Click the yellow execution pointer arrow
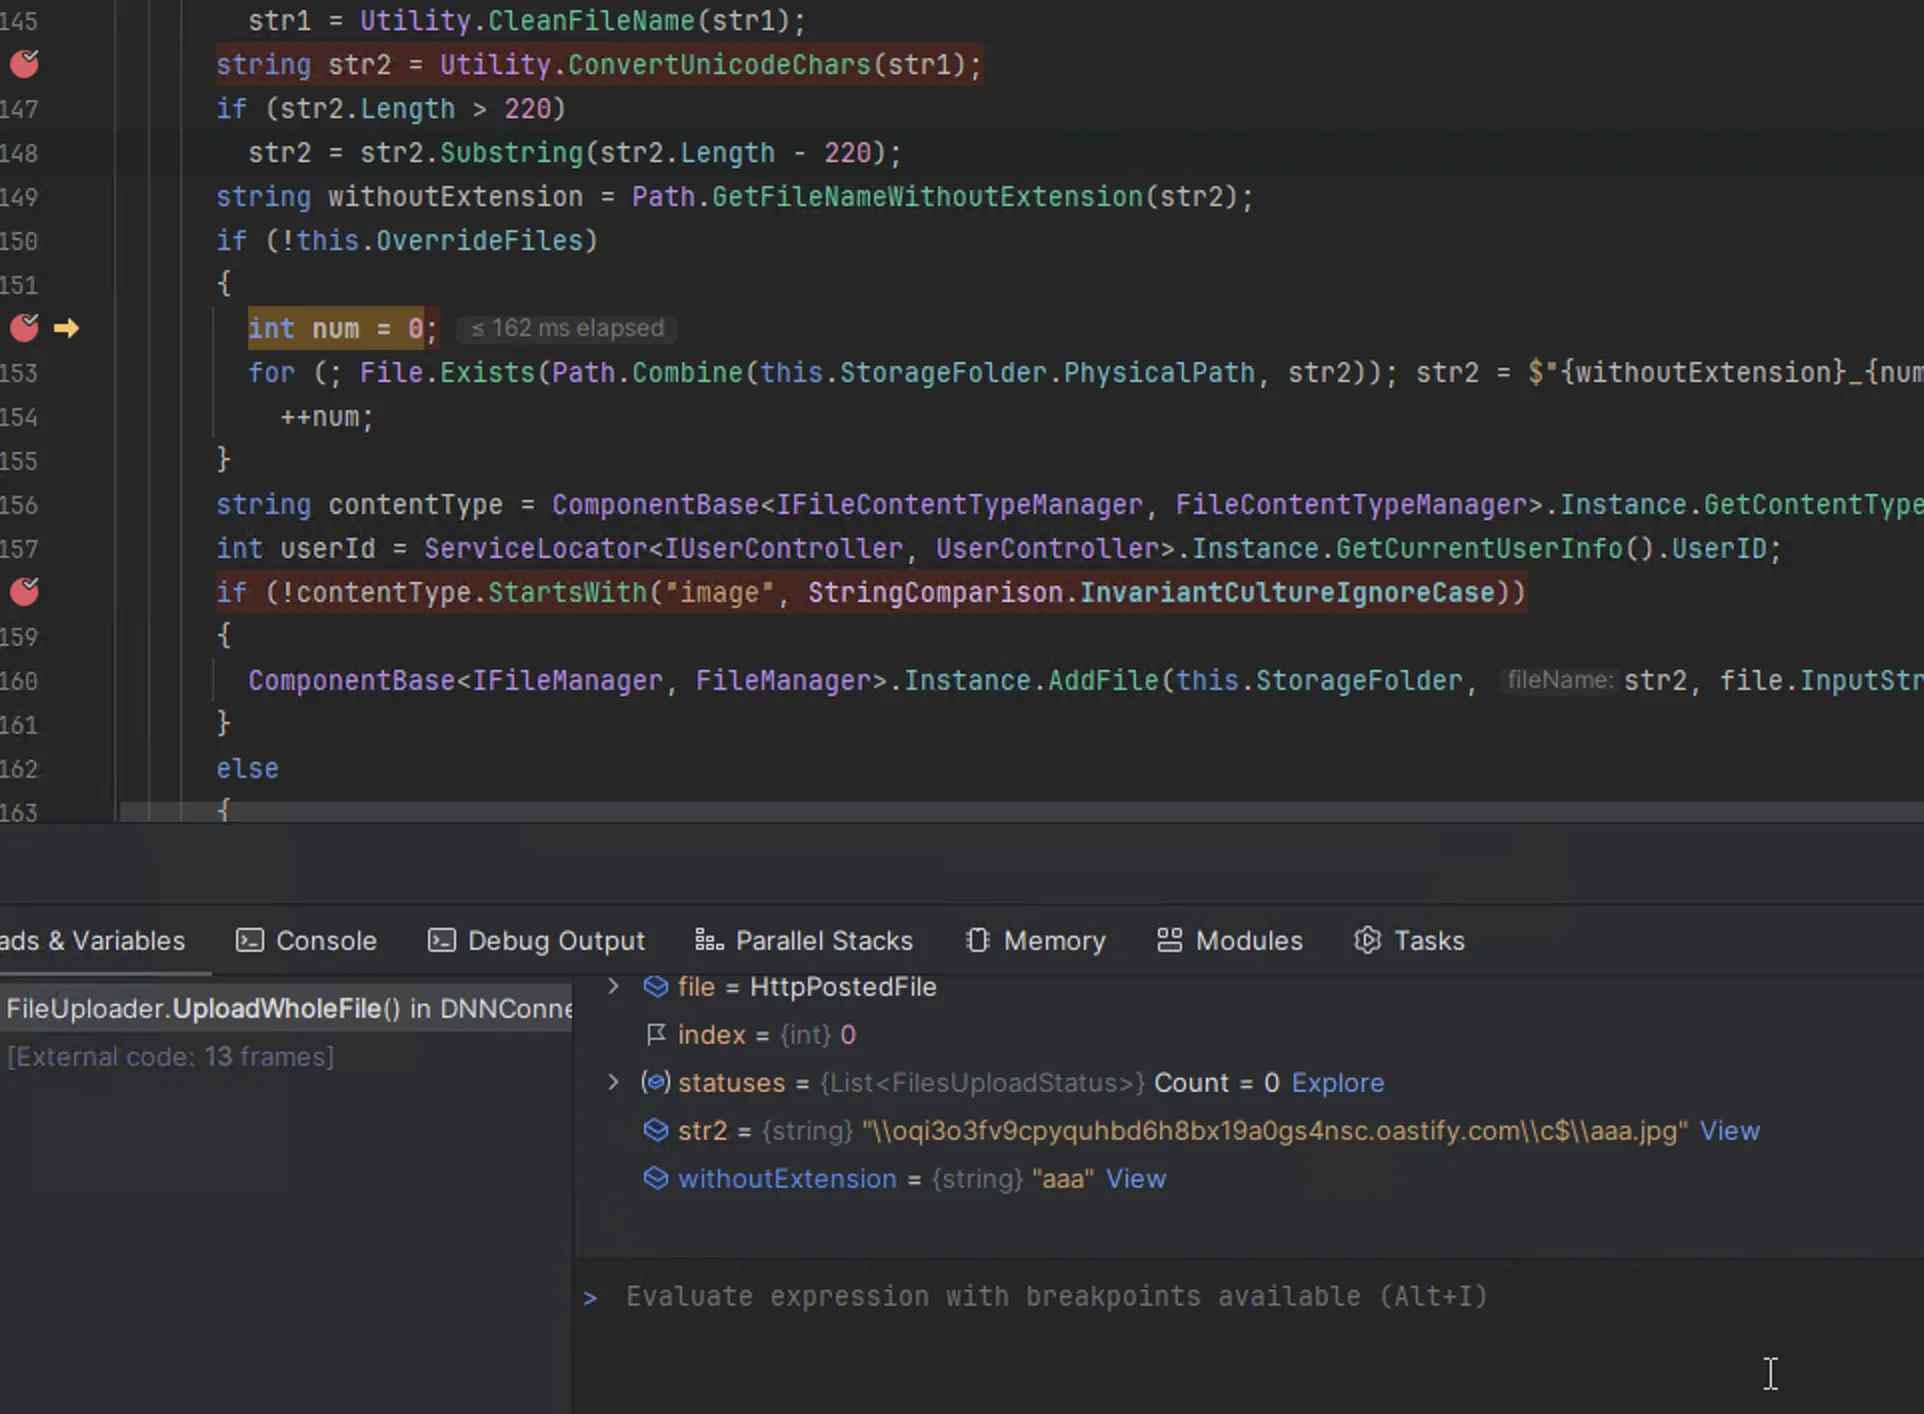This screenshot has width=1924, height=1414. [x=66, y=328]
